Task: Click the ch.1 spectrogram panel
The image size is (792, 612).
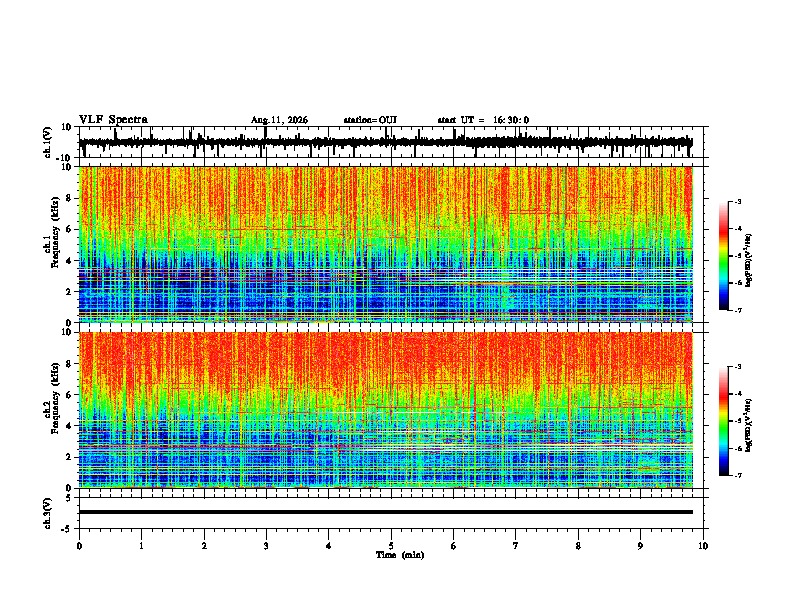Action: [385, 244]
